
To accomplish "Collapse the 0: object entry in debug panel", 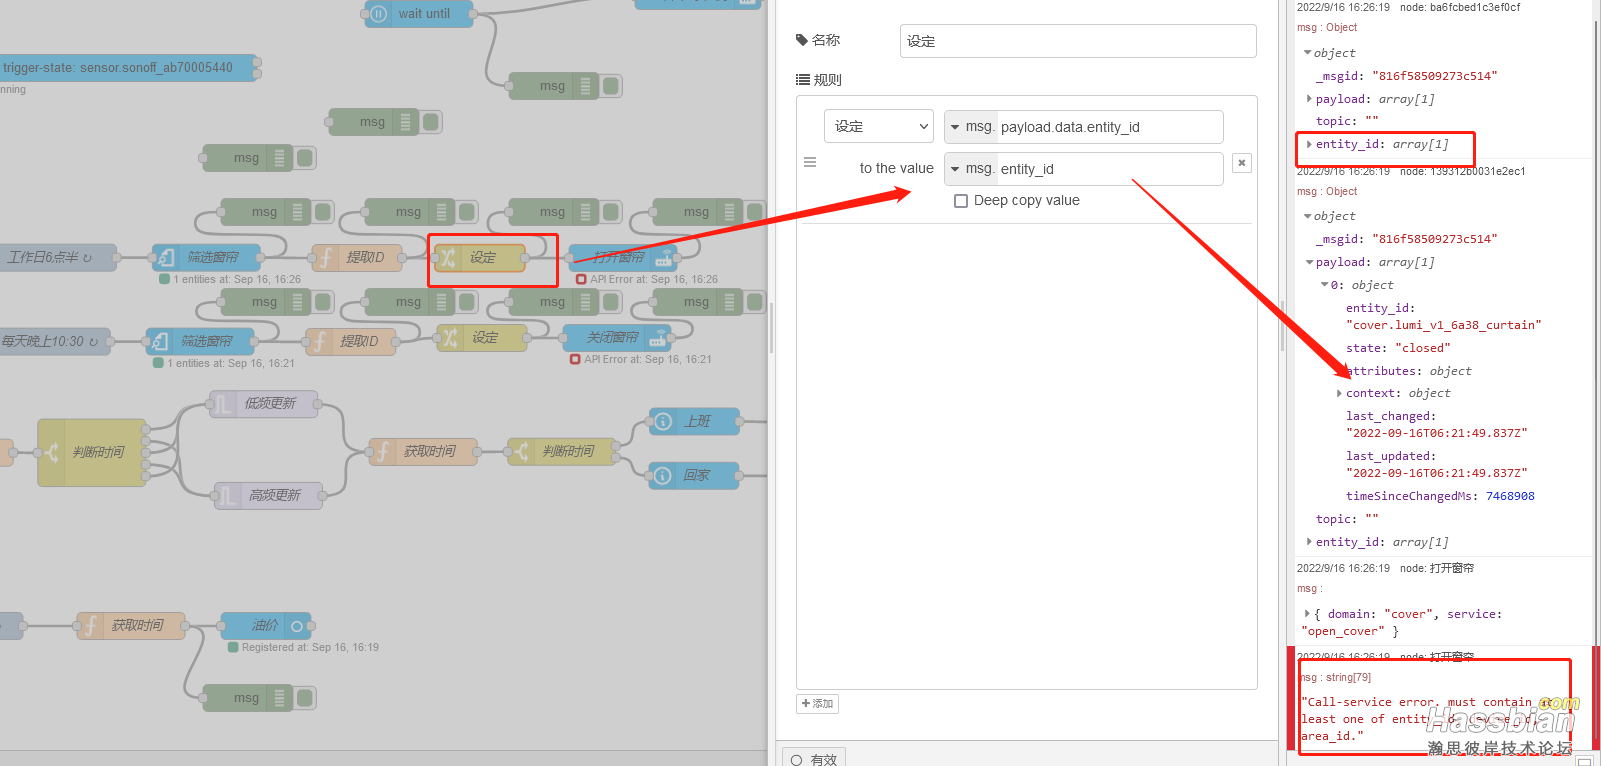I will (x=1324, y=285).
